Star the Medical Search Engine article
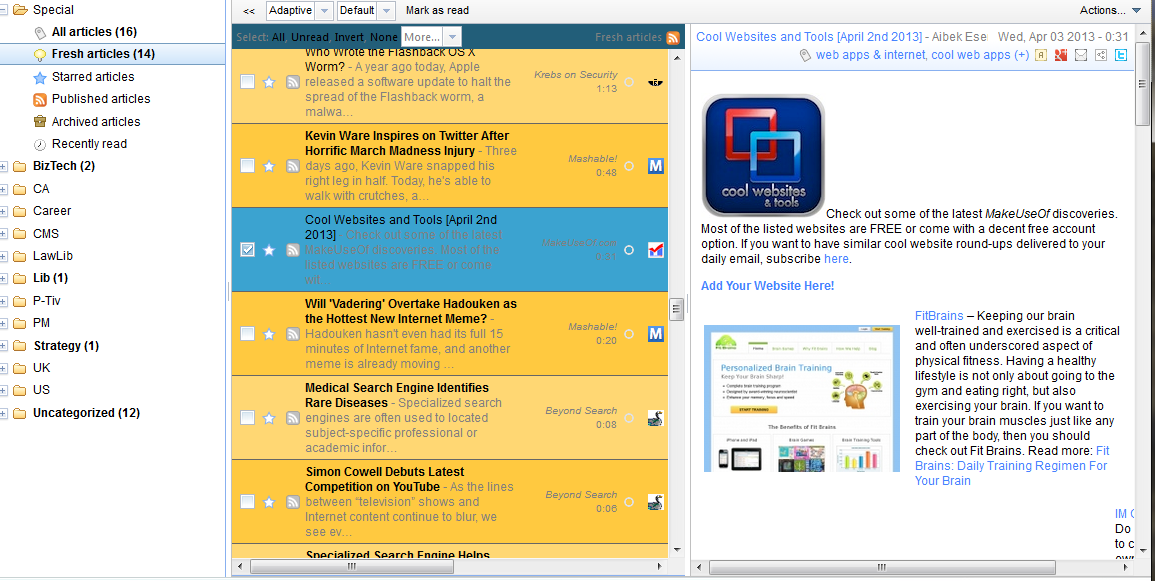This screenshot has height=581, width=1155. click(269, 418)
